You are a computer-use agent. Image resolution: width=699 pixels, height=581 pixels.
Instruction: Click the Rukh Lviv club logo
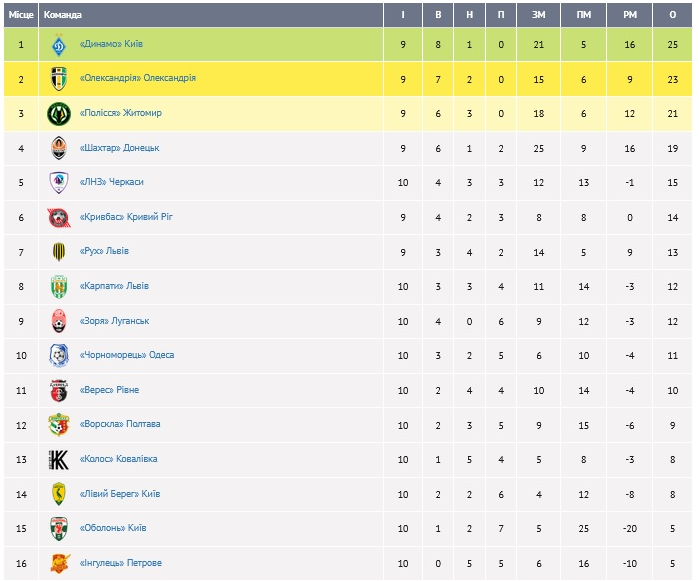pos(59,252)
